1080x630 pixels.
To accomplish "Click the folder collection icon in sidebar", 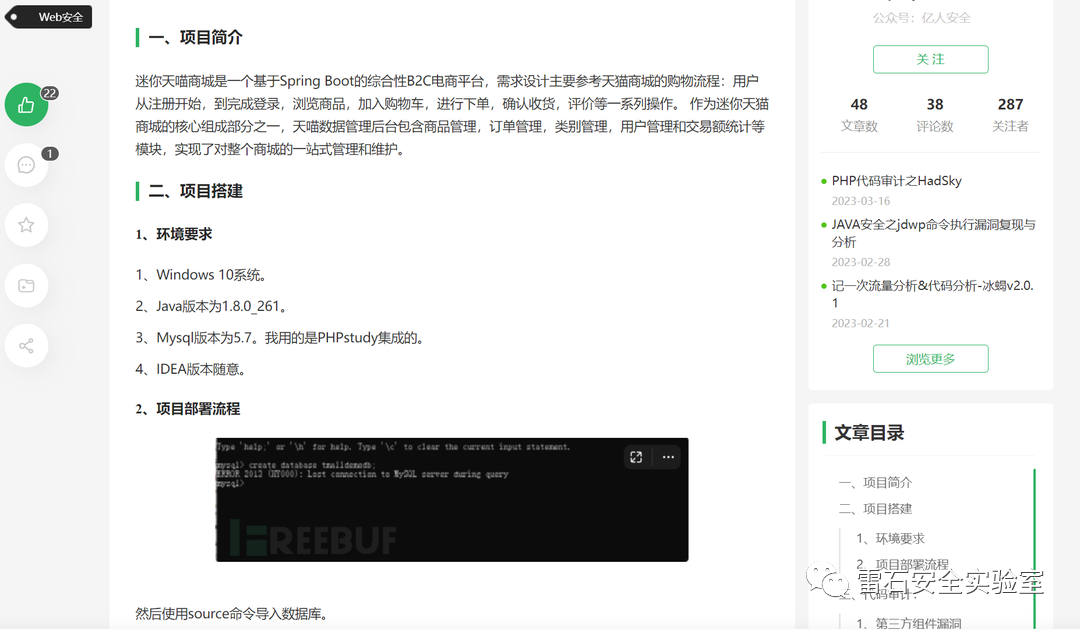I will 26,286.
